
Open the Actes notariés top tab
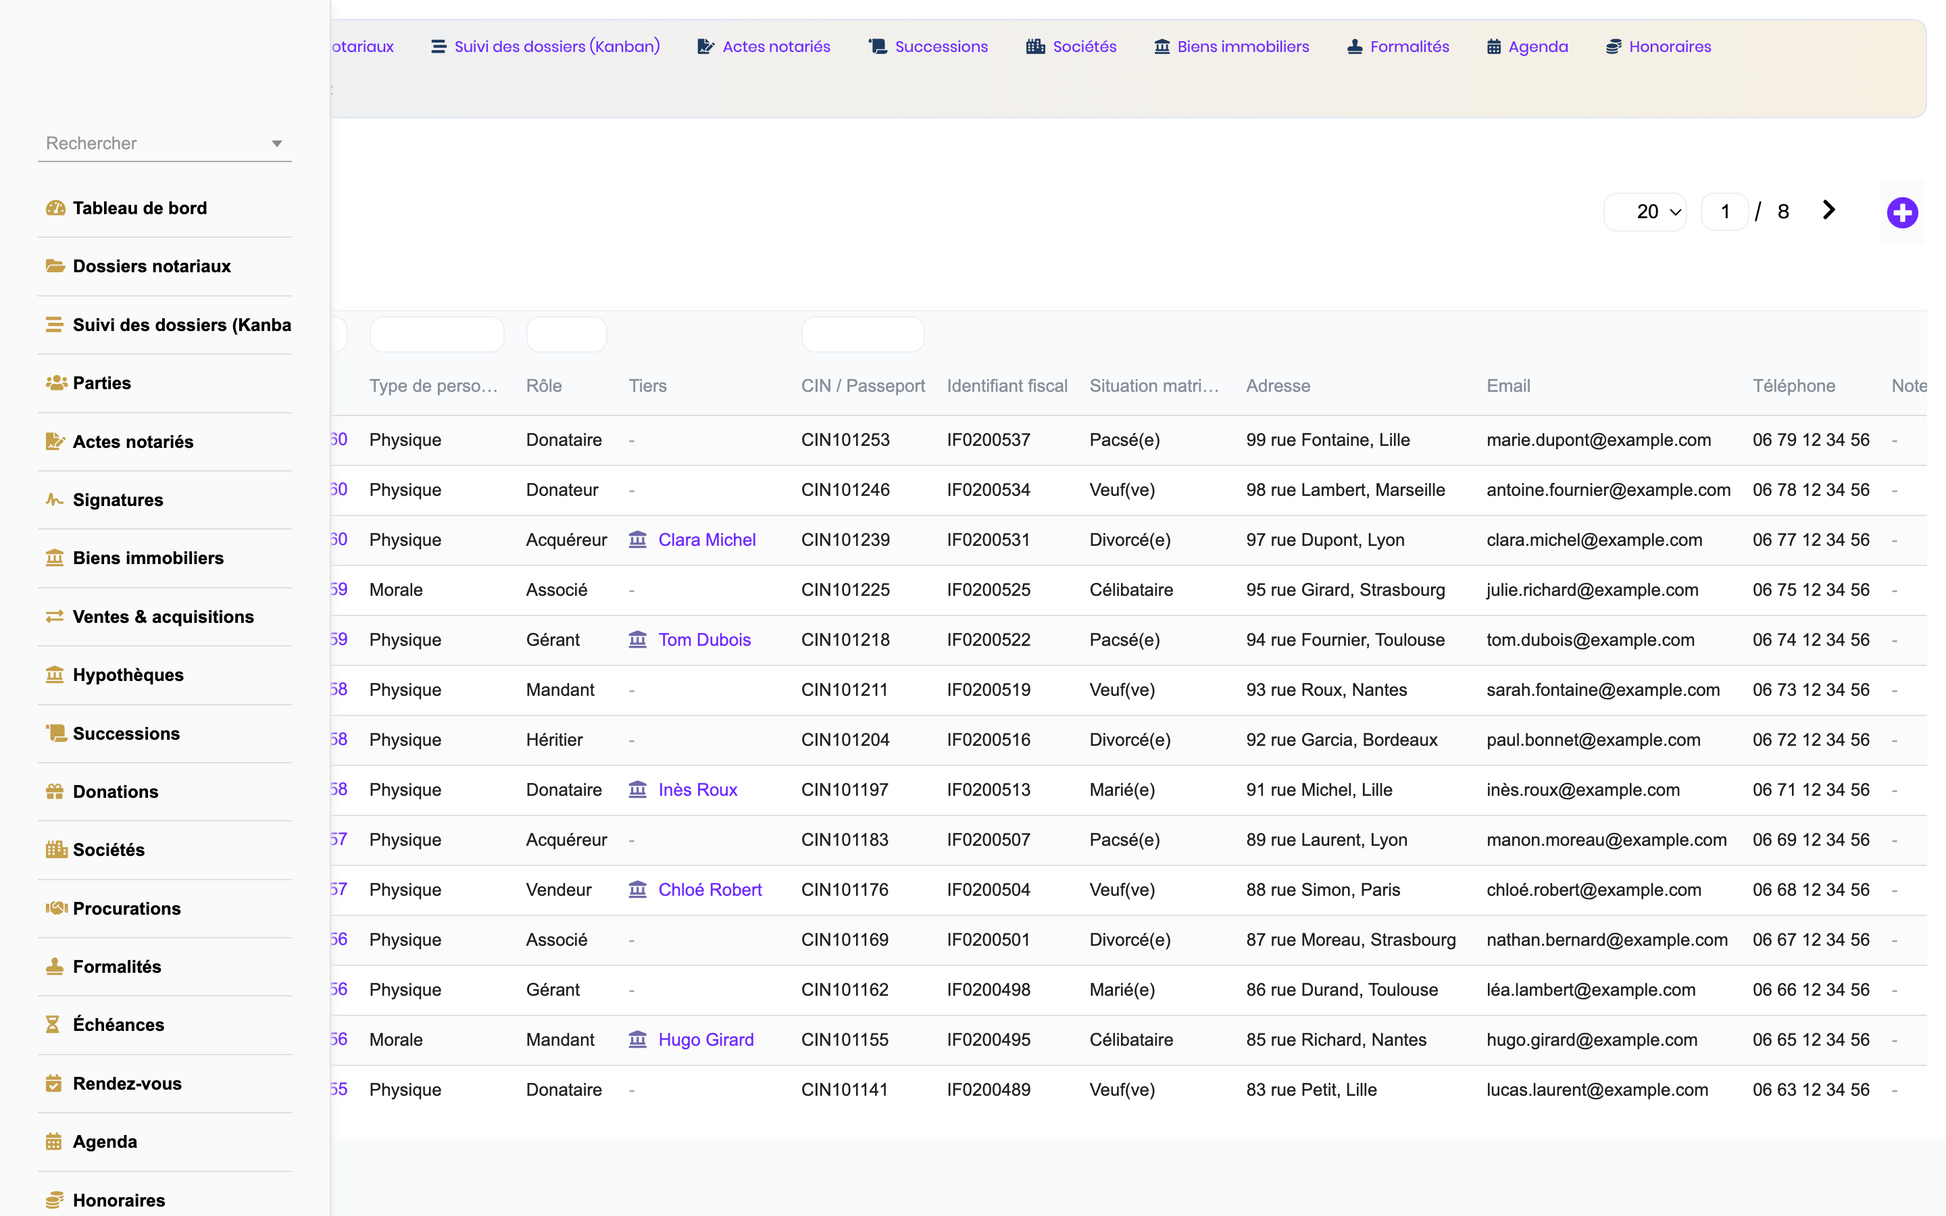(x=764, y=47)
